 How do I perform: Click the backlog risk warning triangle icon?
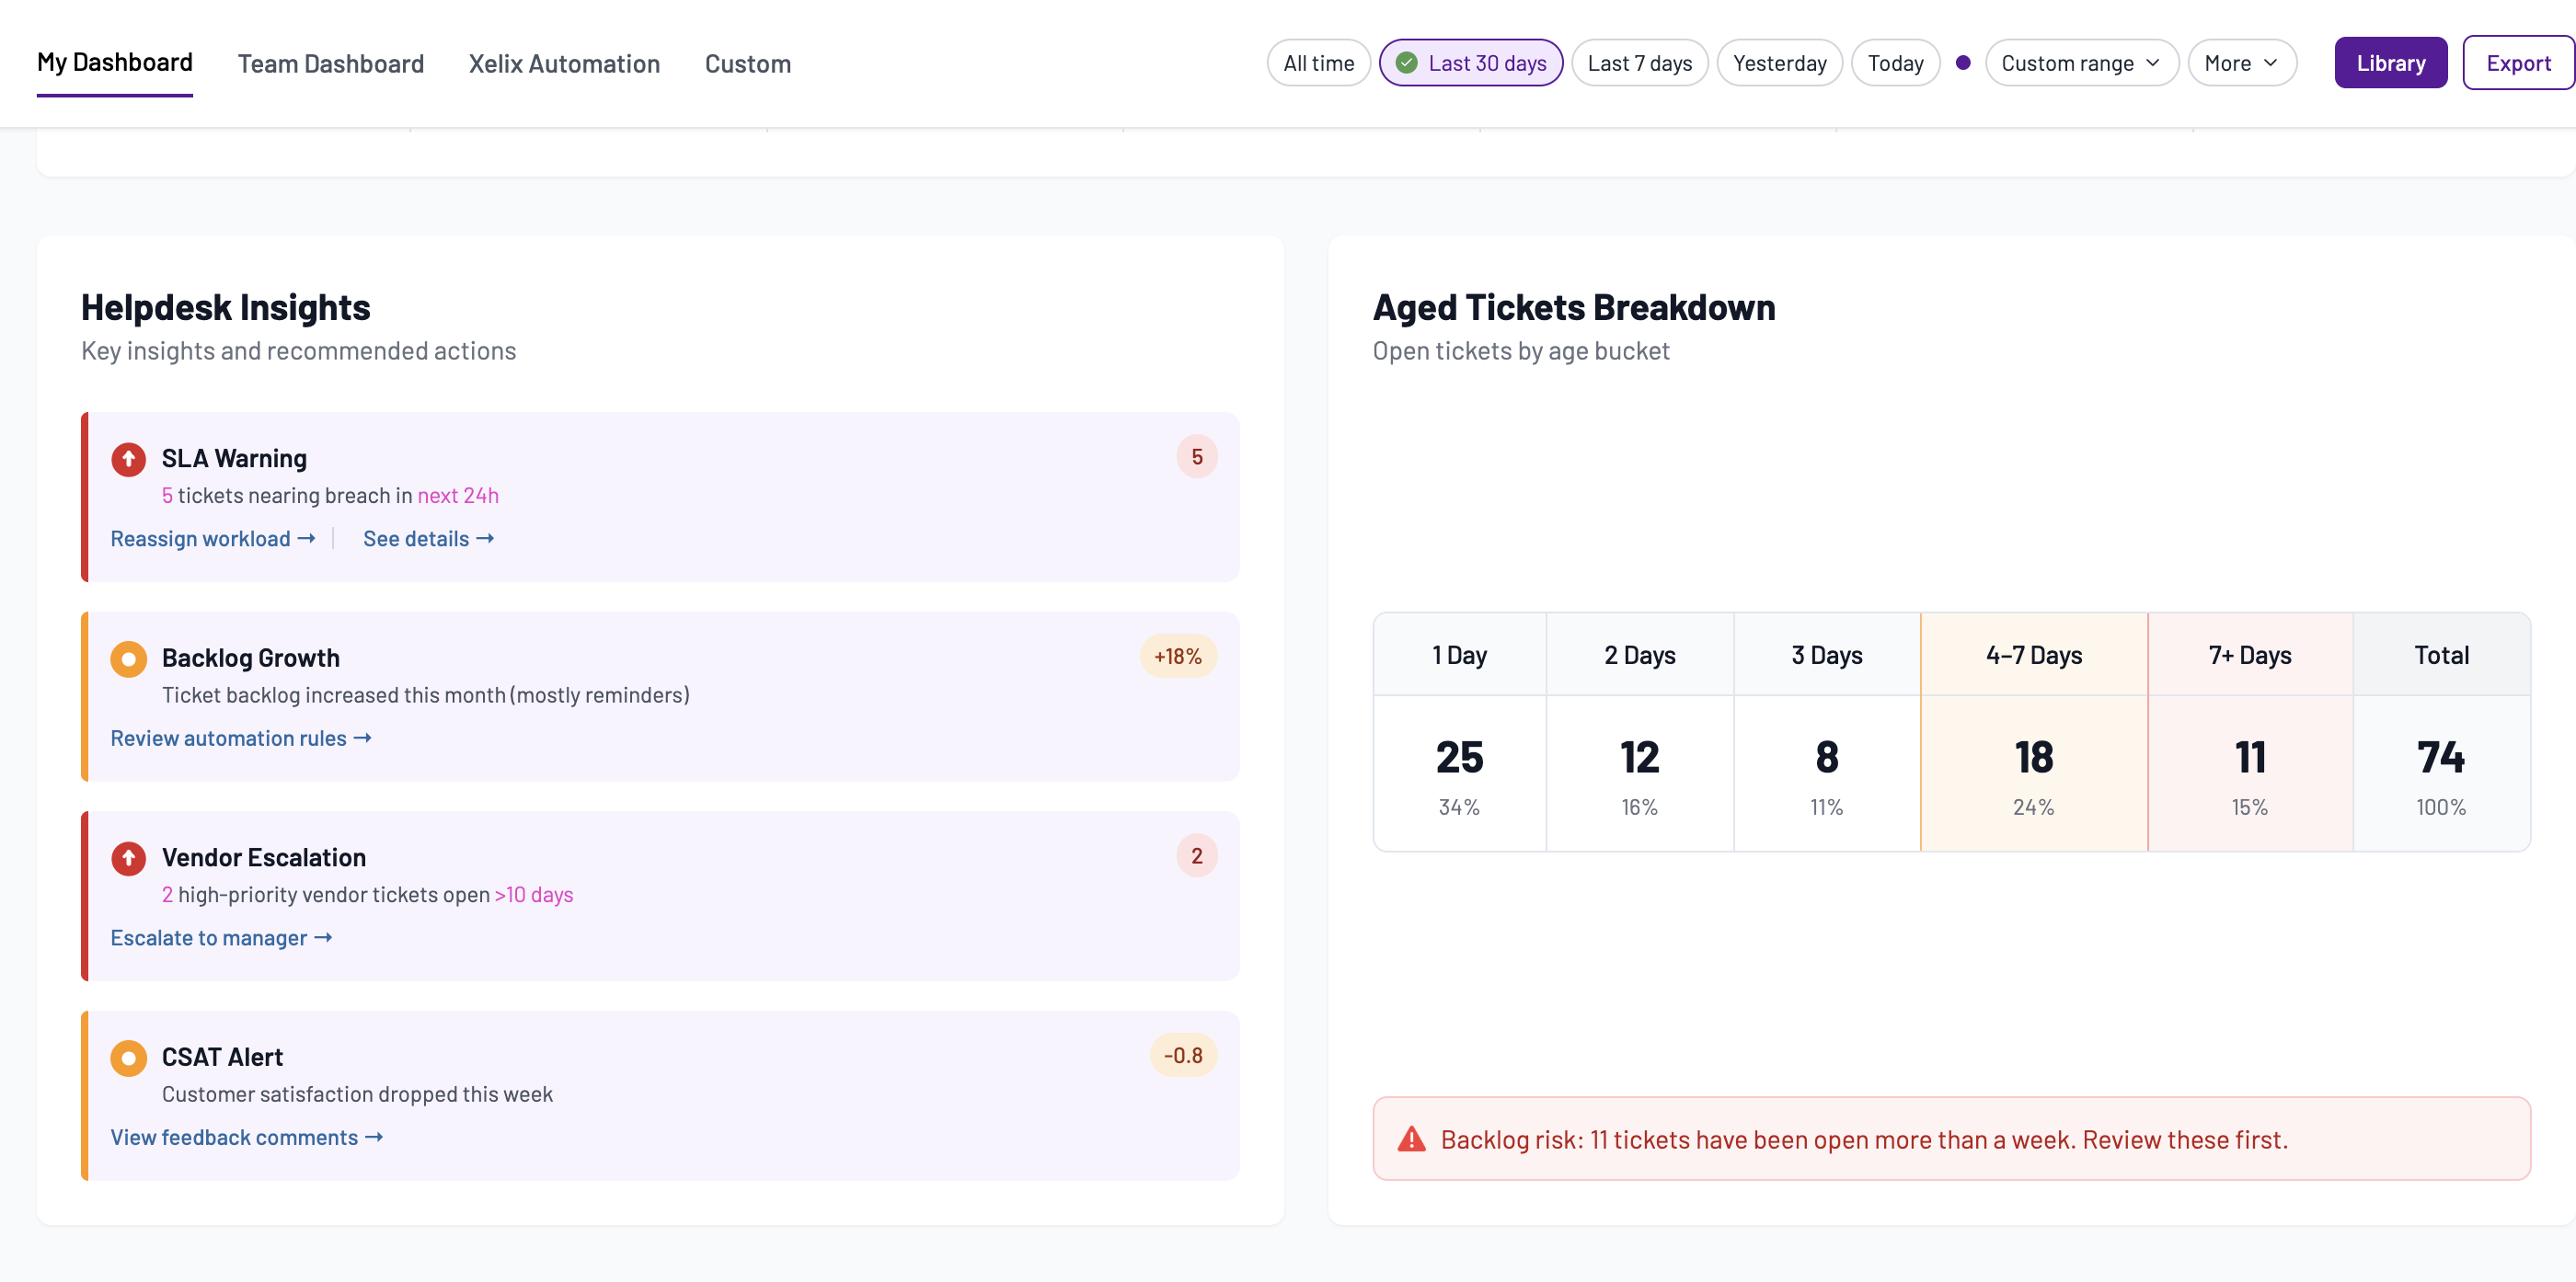click(1411, 1139)
